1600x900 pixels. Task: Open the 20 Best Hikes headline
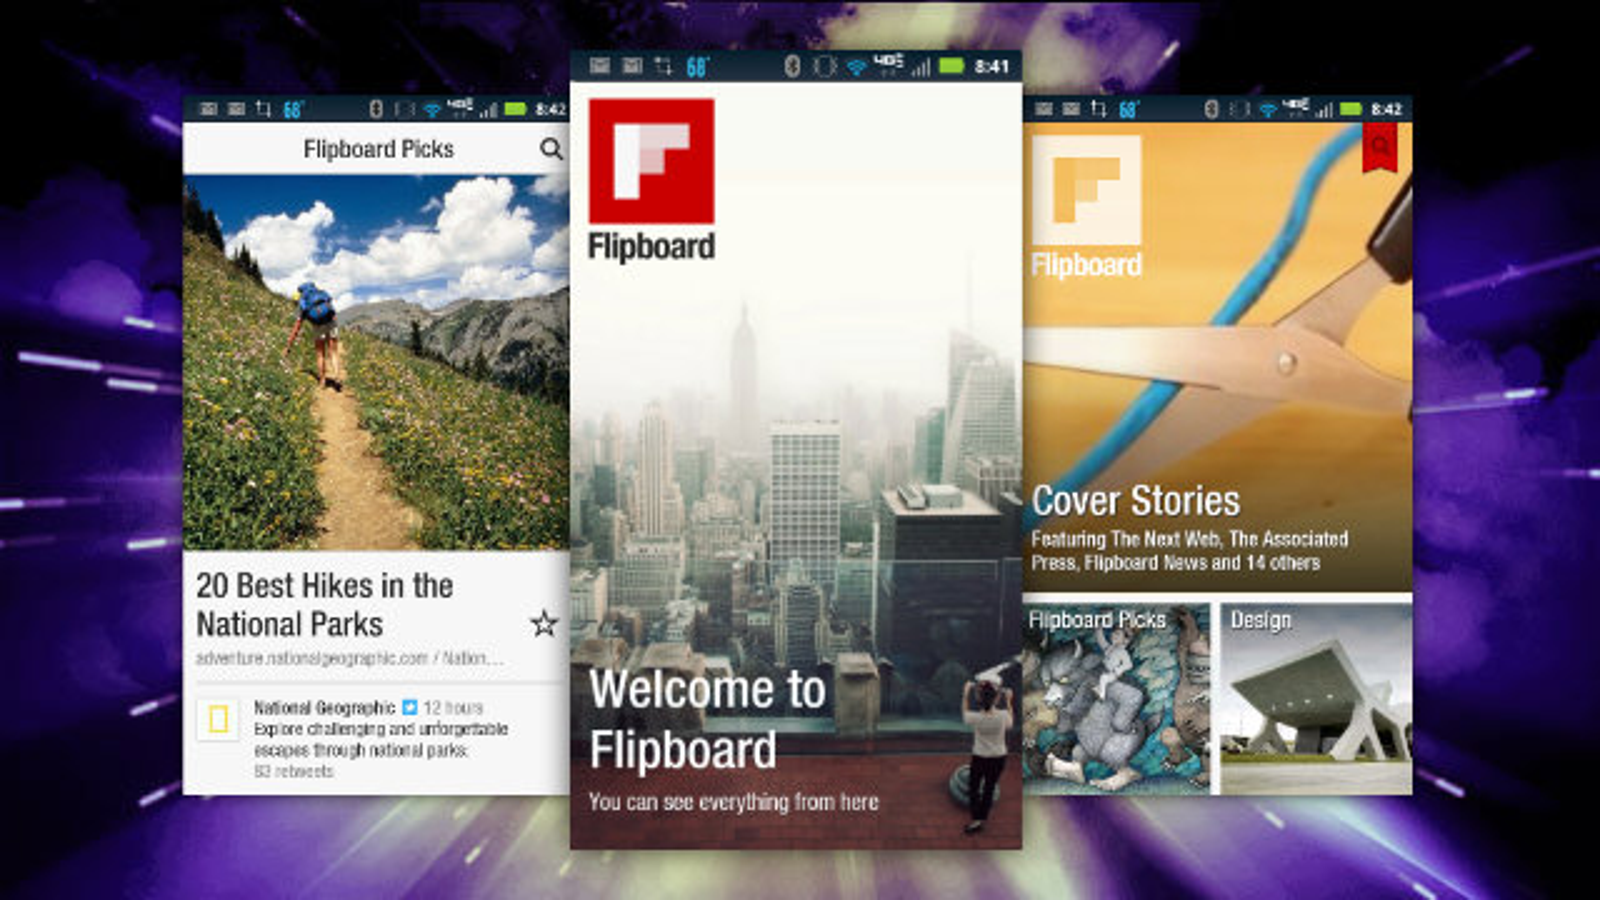[x=325, y=604]
